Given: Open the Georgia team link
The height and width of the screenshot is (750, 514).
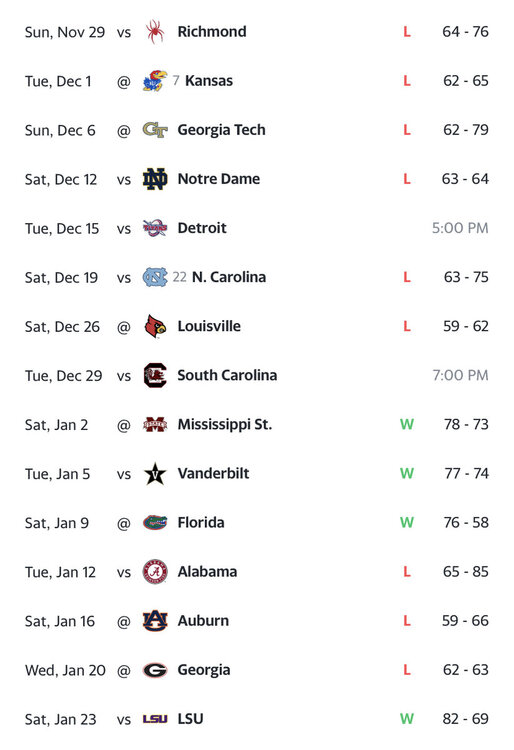Looking at the screenshot, I should coord(204,670).
